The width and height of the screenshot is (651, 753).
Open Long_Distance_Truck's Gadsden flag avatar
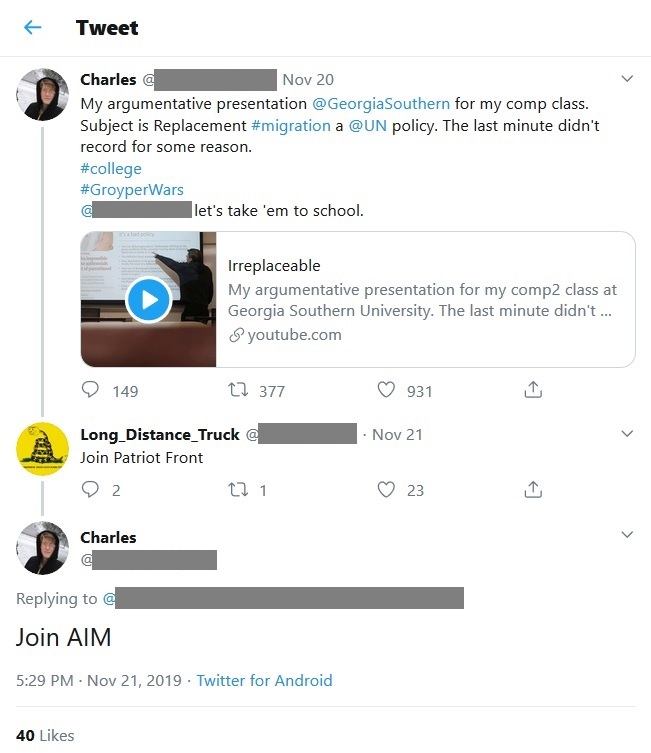[43, 449]
